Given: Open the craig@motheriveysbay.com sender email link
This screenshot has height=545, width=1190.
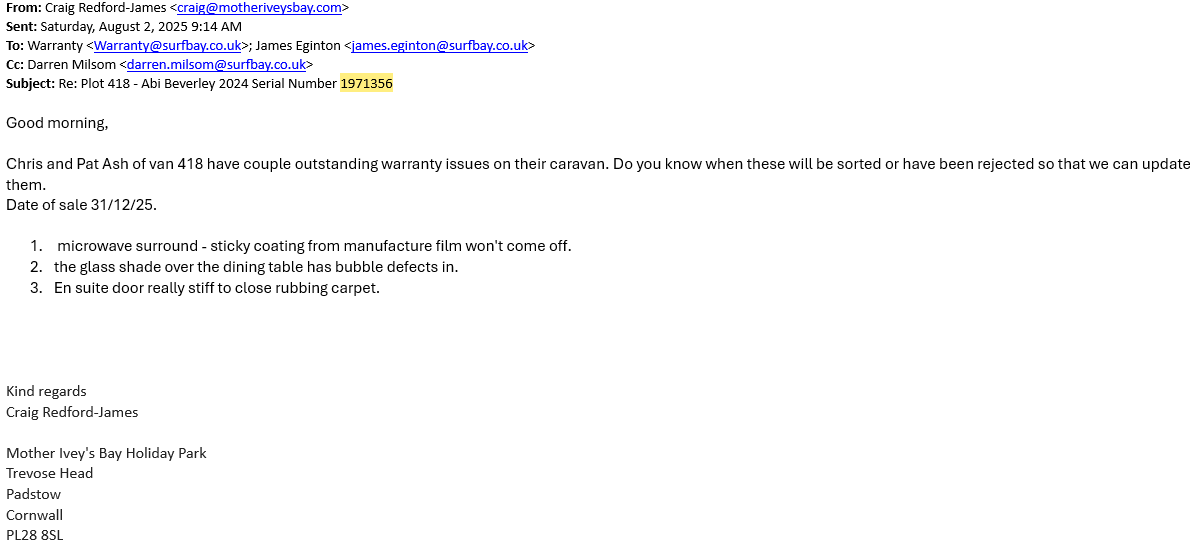Looking at the screenshot, I should click(x=260, y=8).
